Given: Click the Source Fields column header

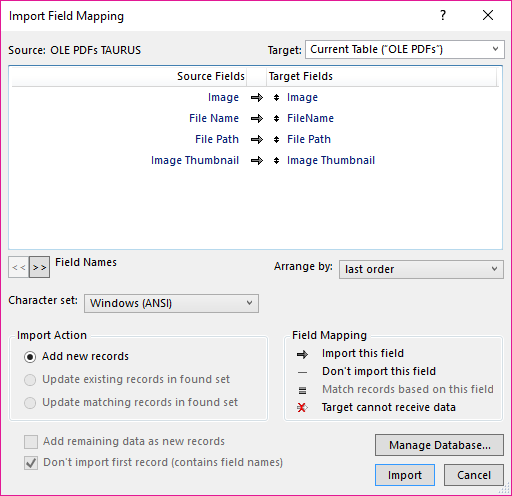Looking at the screenshot, I should click(129, 76).
